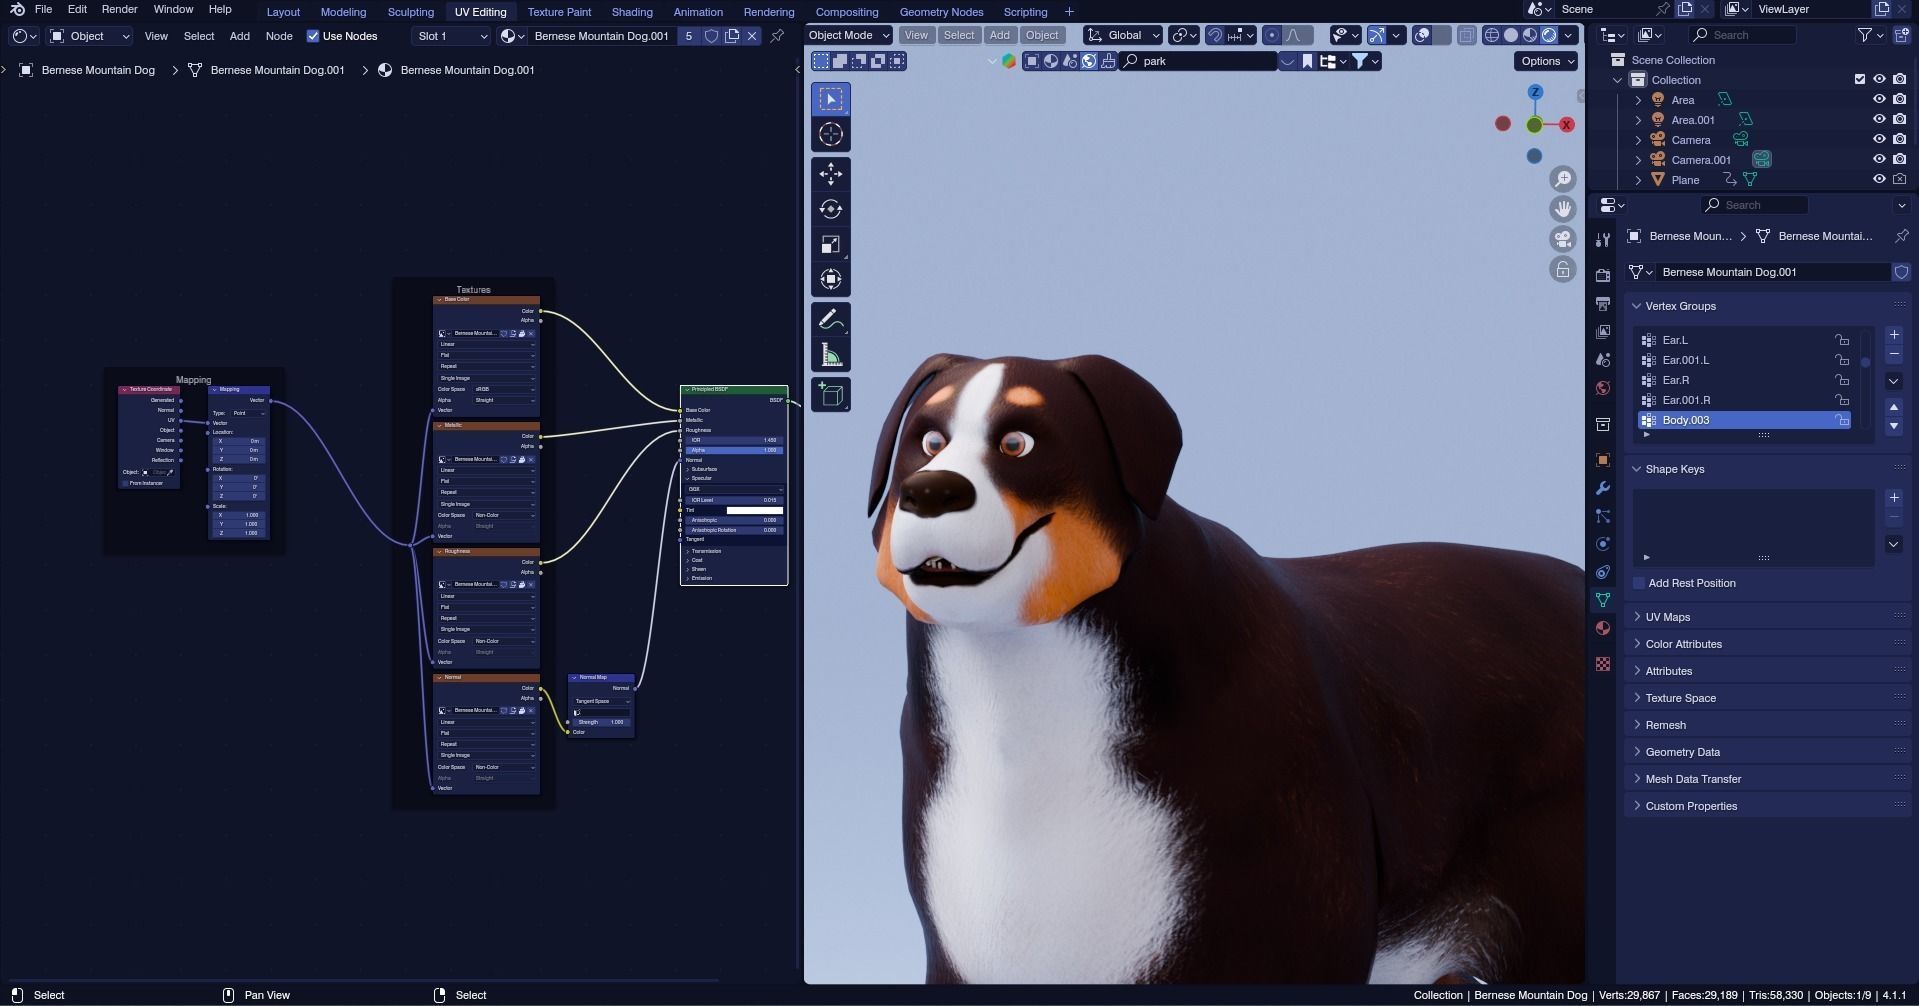Enable Add Rest Position checkbox
This screenshot has height=1006, width=1919.
[x=1639, y=583]
